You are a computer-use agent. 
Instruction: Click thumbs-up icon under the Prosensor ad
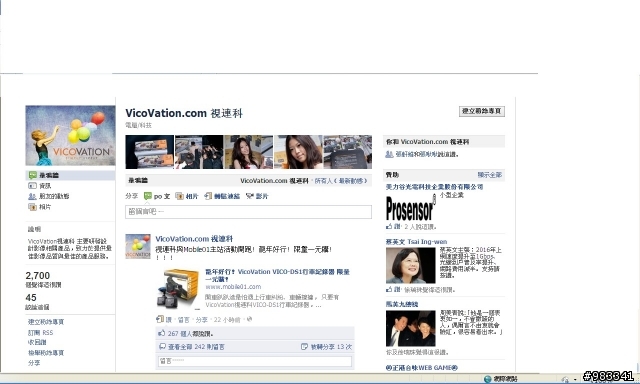pyautogui.click(x=389, y=226)
